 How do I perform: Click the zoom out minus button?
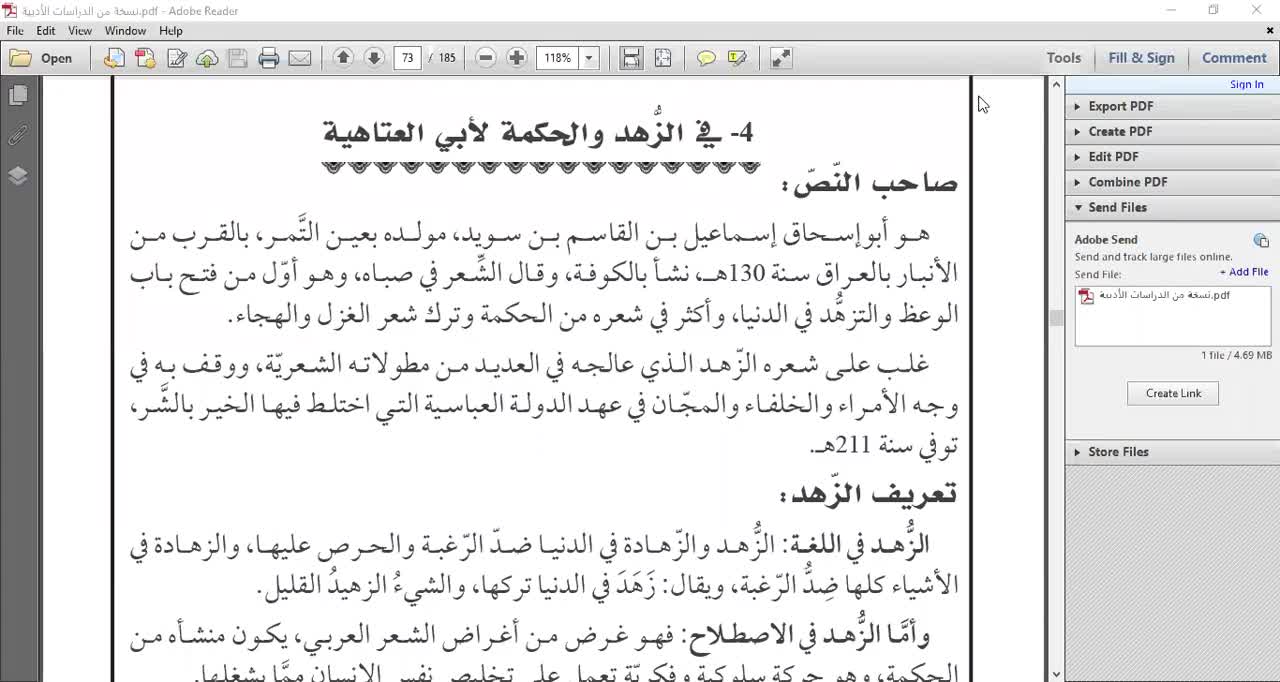point(486,58)
